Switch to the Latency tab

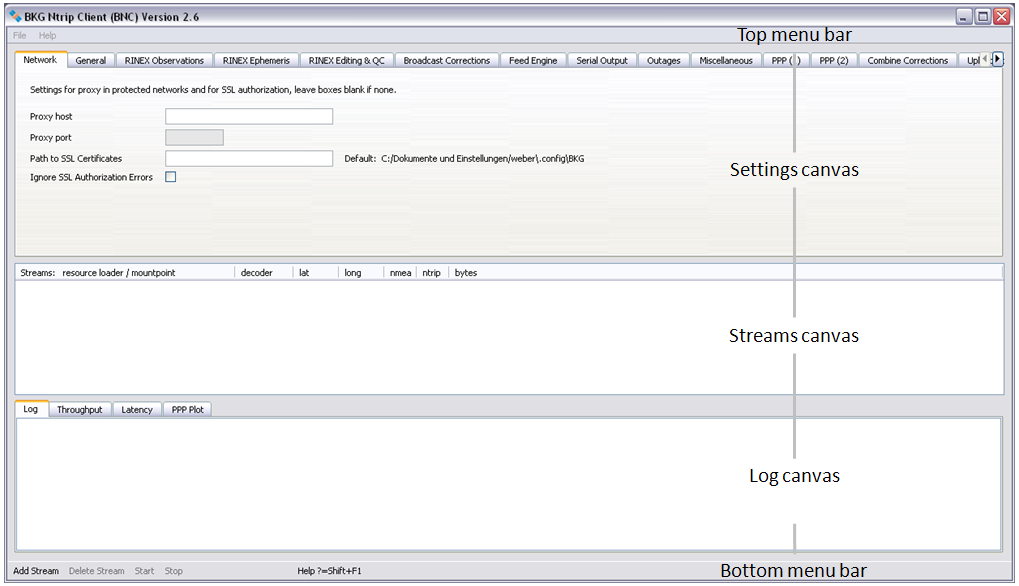pyautogui.click(x=137, y=410)
